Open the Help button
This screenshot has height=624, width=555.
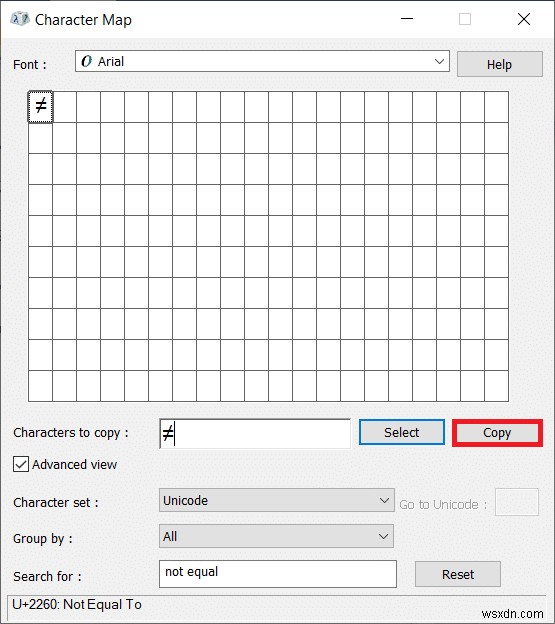click(x=499, y=64)
